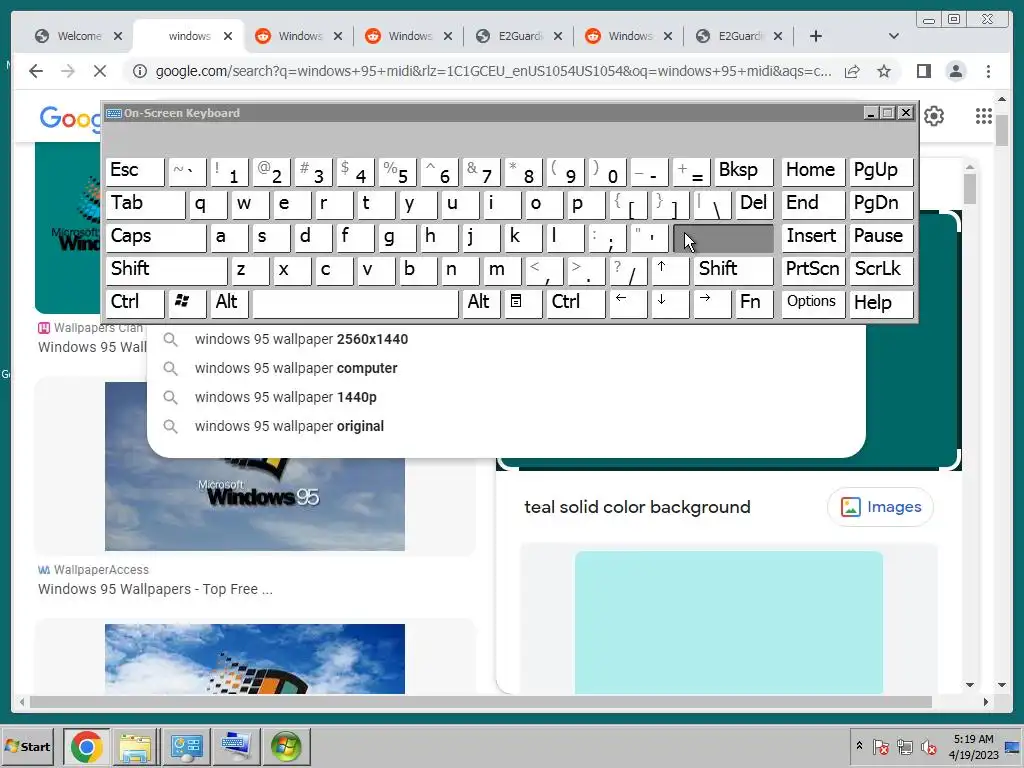Image resolution: width=1024 pixels, height=768 pixels.
Task: Open the Images button for teal background
Action: (880, 507)
